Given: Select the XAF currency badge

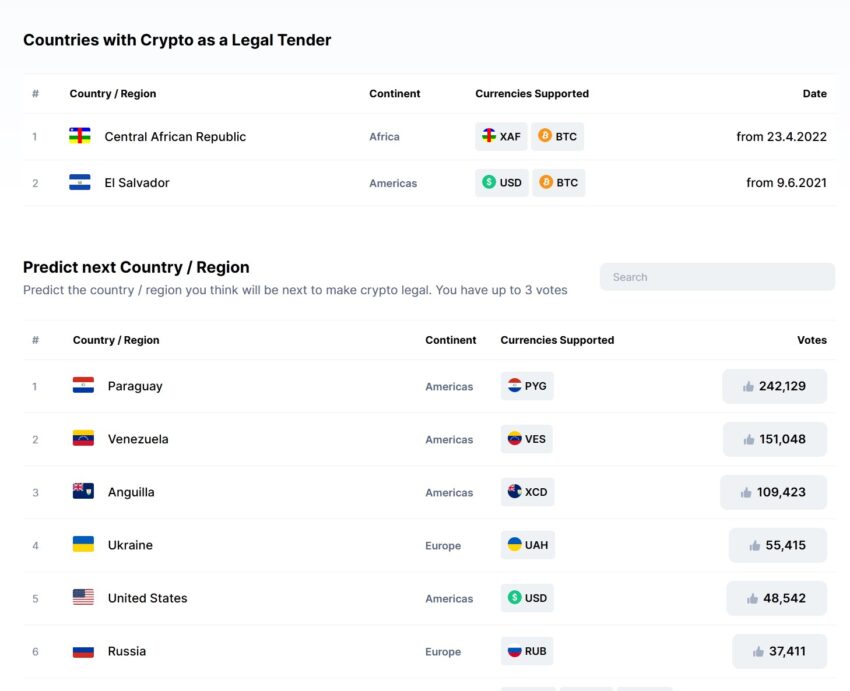Looking at the screenshot, I should pos(501,136).
